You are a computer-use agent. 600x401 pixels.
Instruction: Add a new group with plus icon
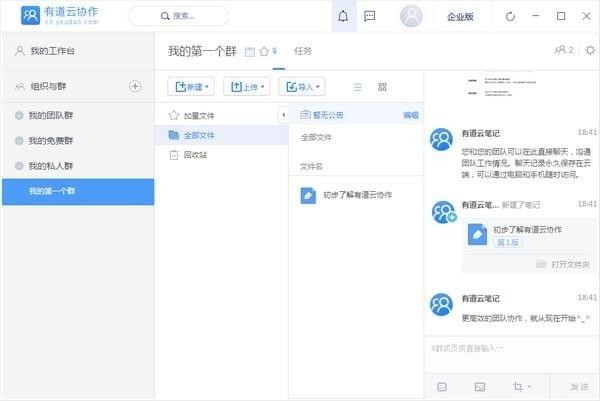coord(135,86)
